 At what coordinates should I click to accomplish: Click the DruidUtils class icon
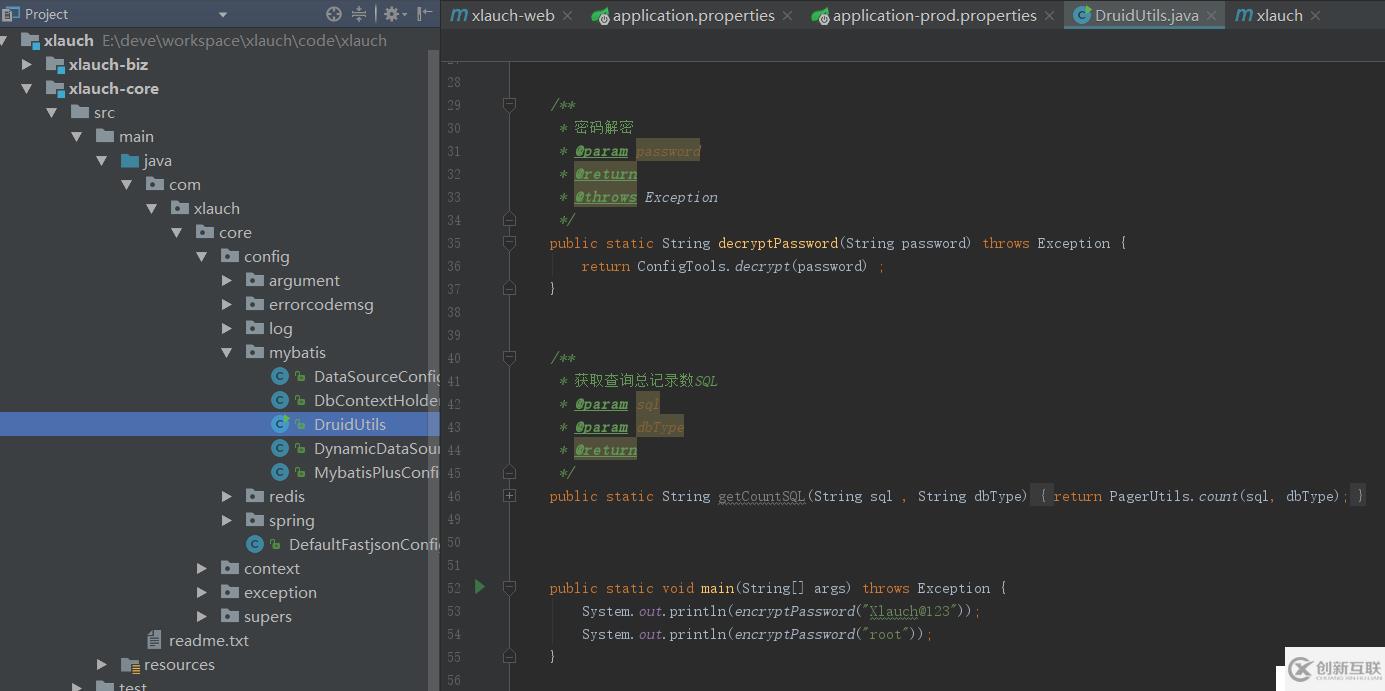[x=279, y=424]
